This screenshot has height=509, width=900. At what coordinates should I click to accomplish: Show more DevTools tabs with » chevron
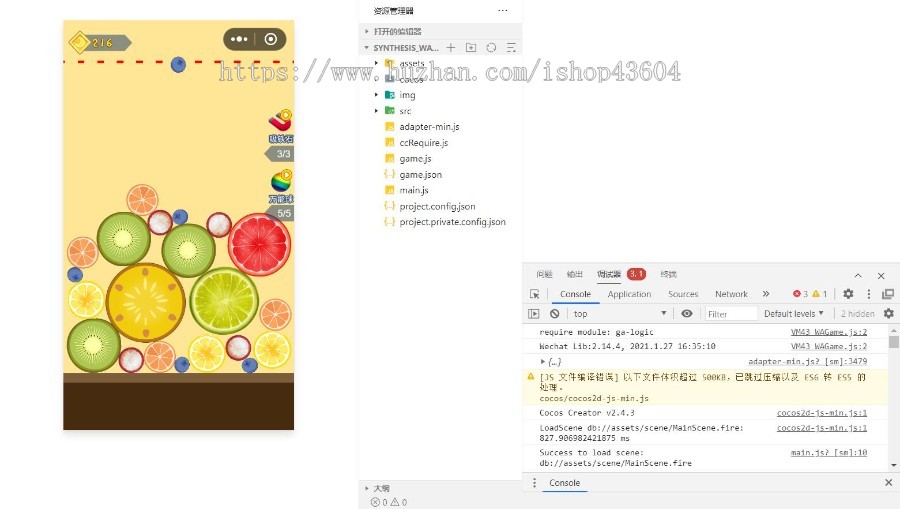pyautogui.click(x=766, y=294)
